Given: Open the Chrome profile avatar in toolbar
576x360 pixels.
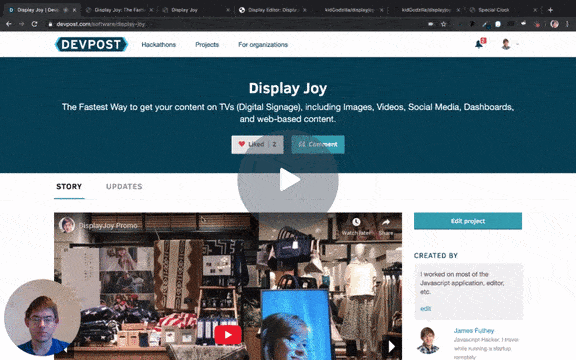Looking at the screenshot, I should coord(554,24).
